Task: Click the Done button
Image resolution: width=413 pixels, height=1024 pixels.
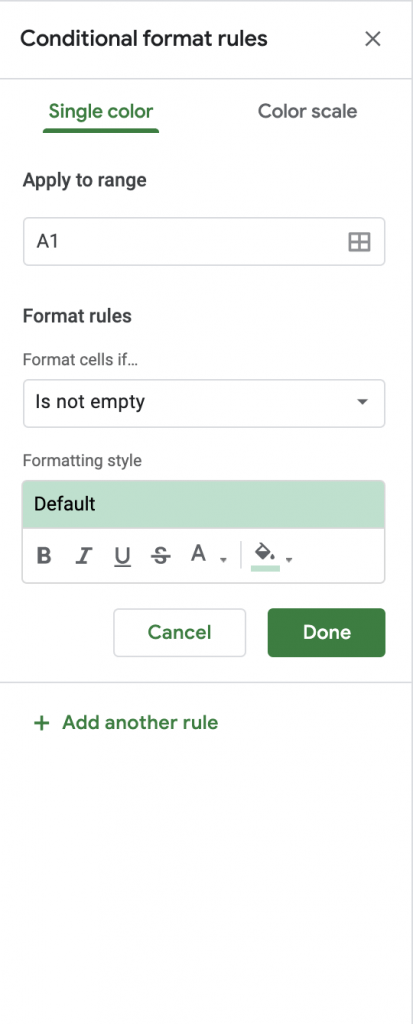Action: 326,632
